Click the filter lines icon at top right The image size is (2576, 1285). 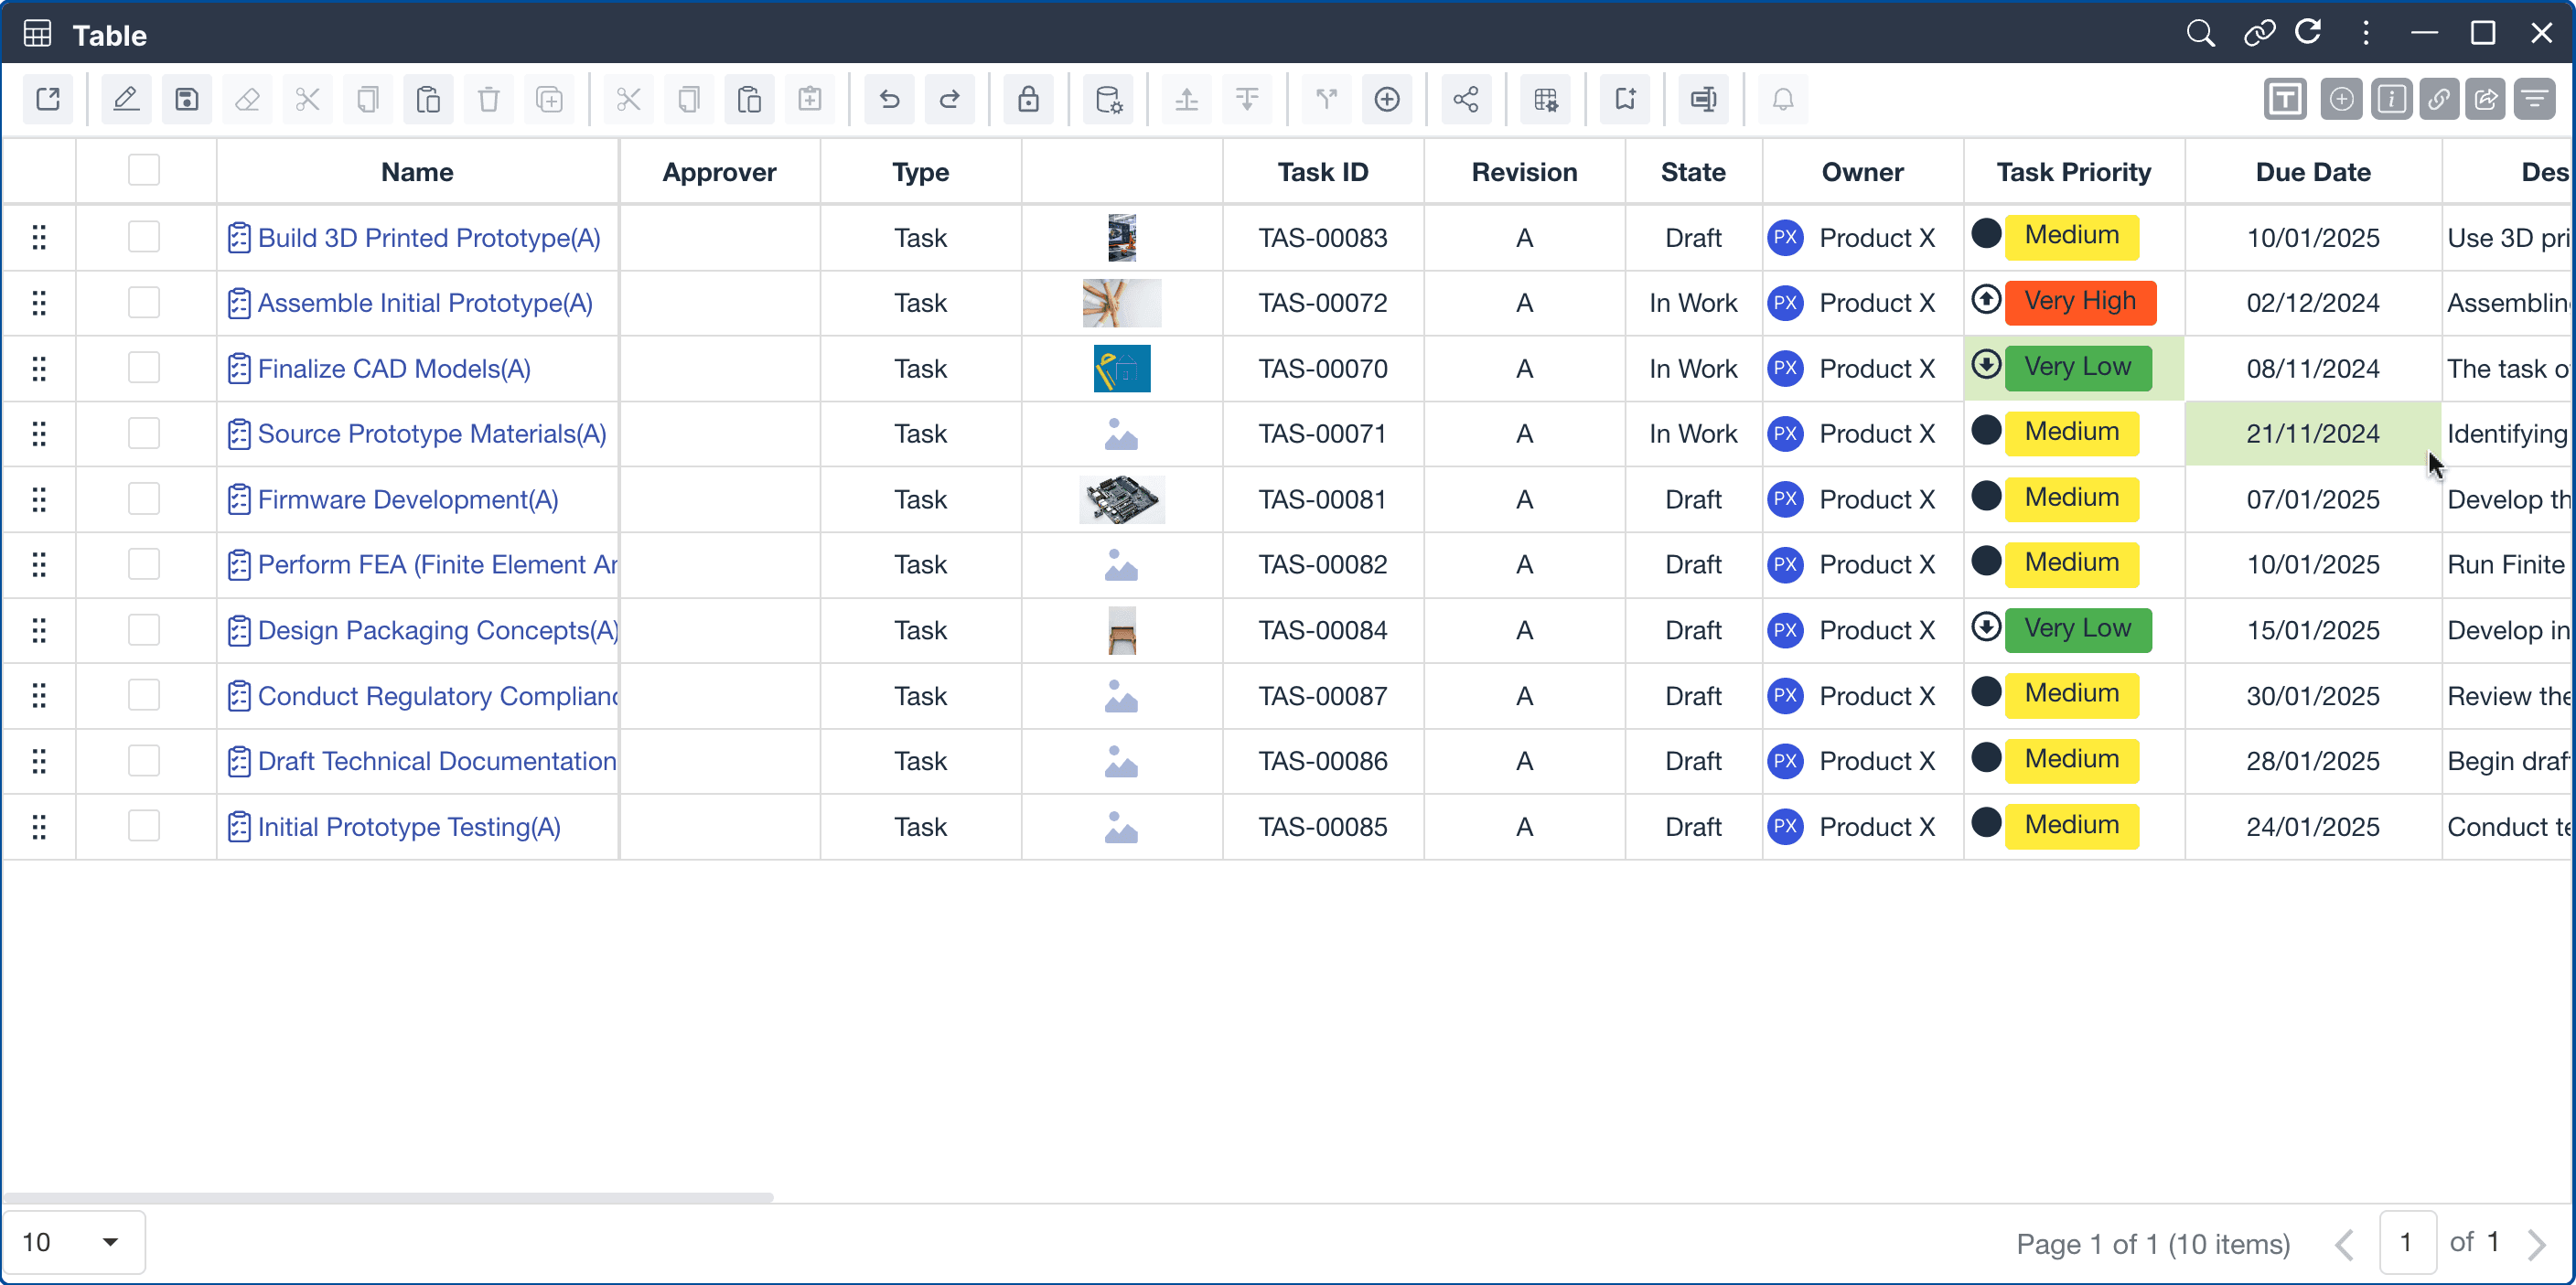pos(2535,99)
